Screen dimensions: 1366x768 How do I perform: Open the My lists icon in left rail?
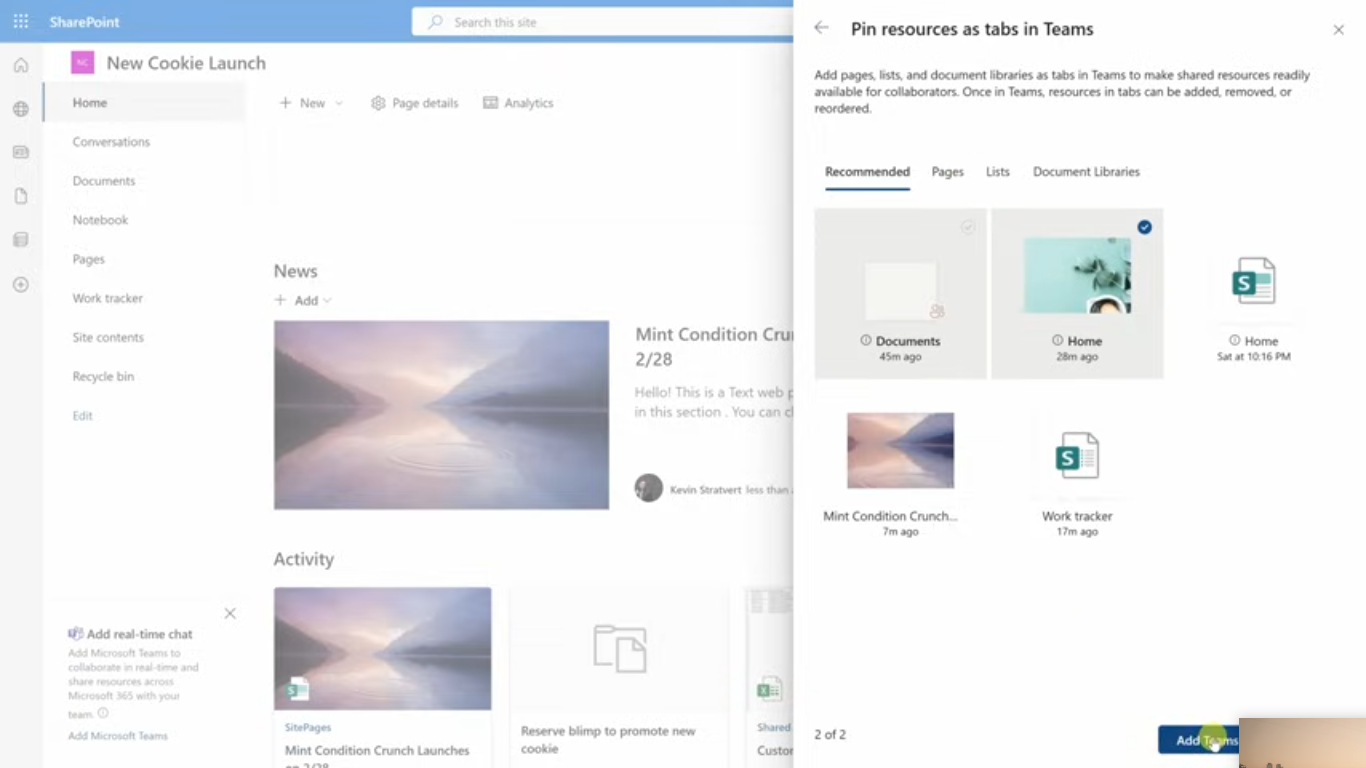pos(21,240)
